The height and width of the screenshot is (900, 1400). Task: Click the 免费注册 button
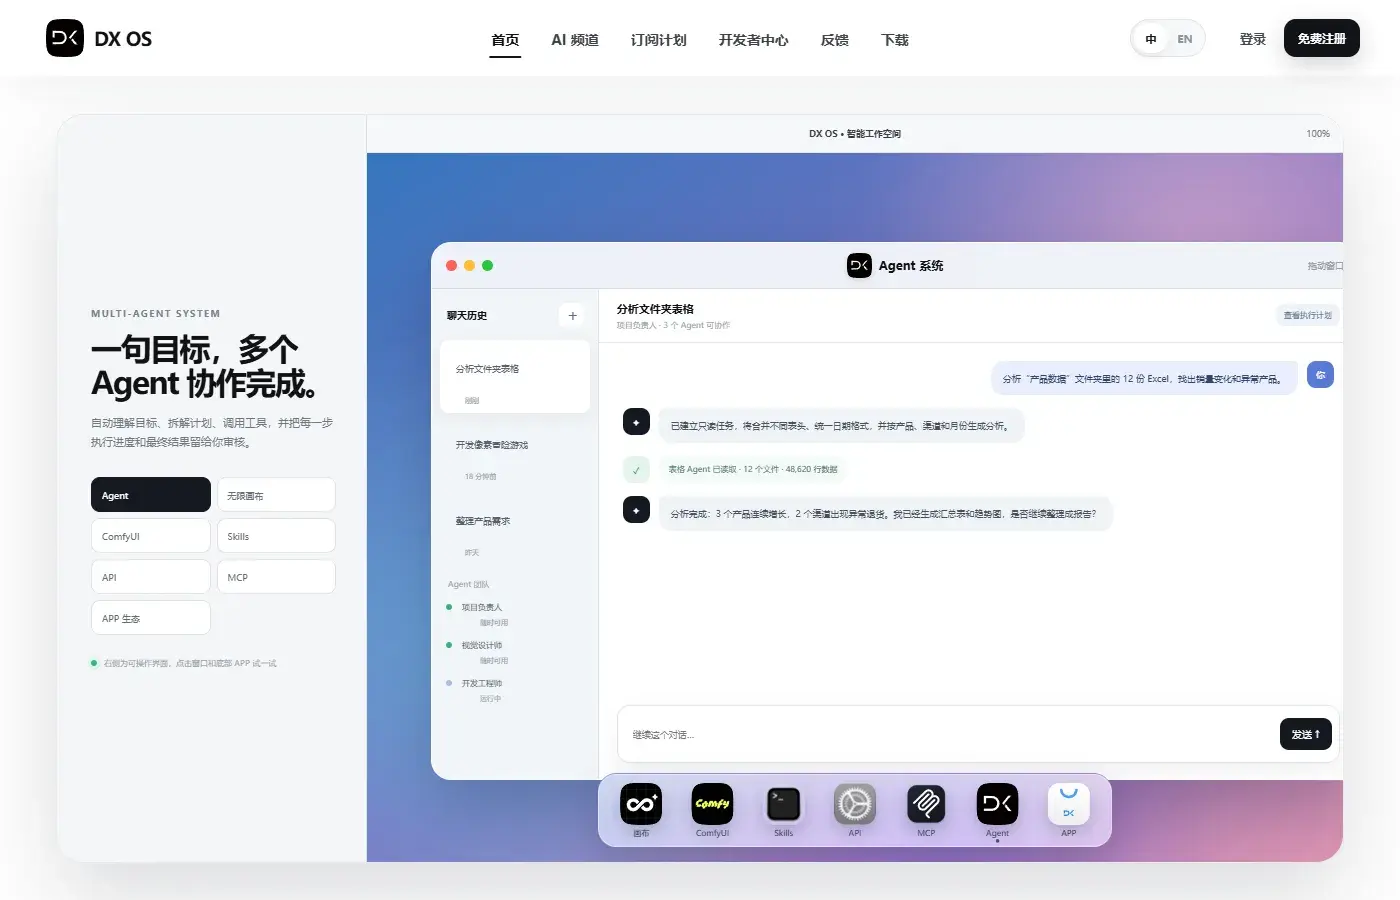click(1322, 38)
